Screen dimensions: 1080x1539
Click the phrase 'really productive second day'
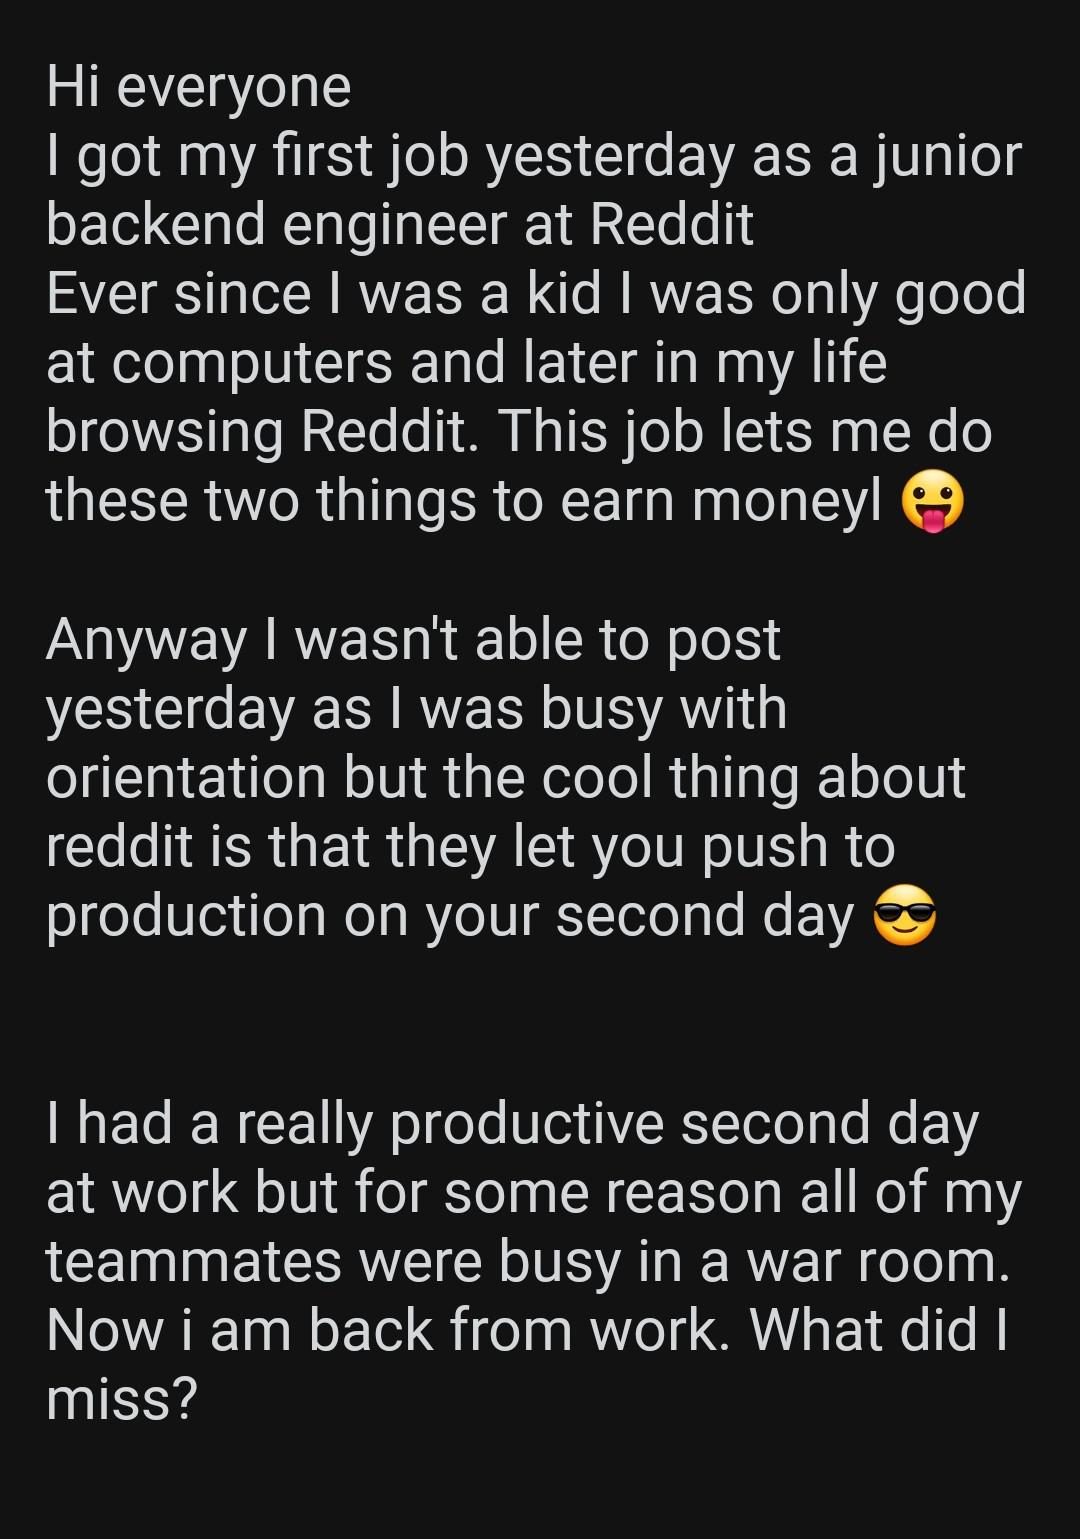point(607,1124)
